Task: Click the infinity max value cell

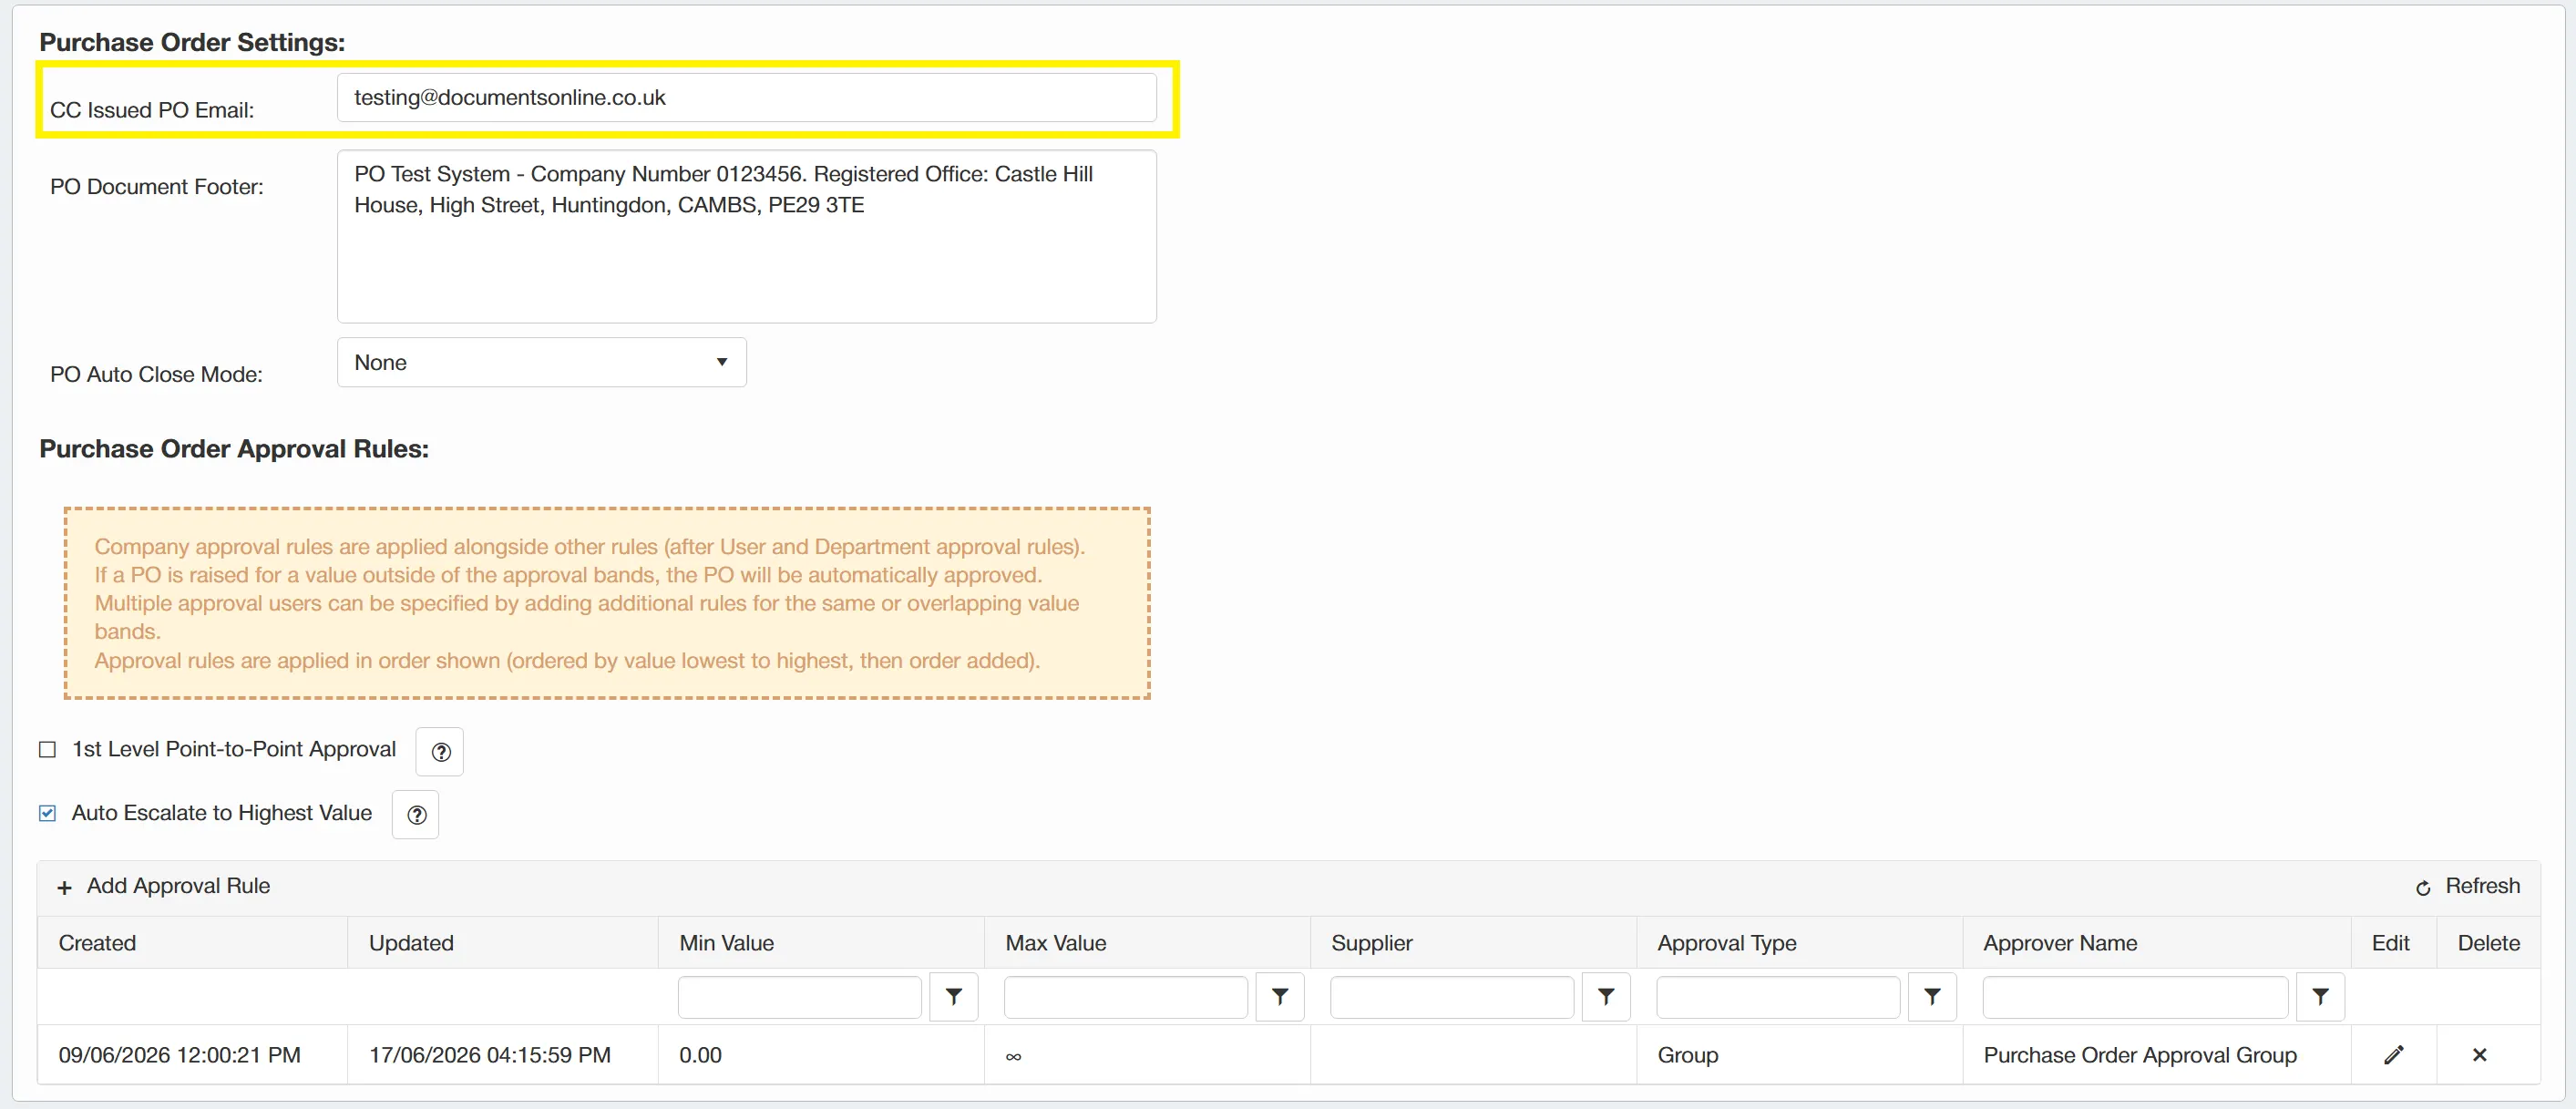Action: point(1147,1055)
